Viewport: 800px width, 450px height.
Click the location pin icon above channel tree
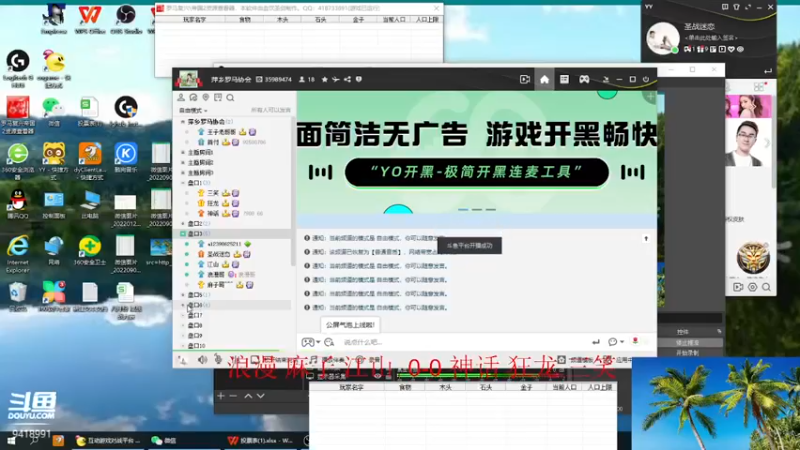click(x=206, y=97)
